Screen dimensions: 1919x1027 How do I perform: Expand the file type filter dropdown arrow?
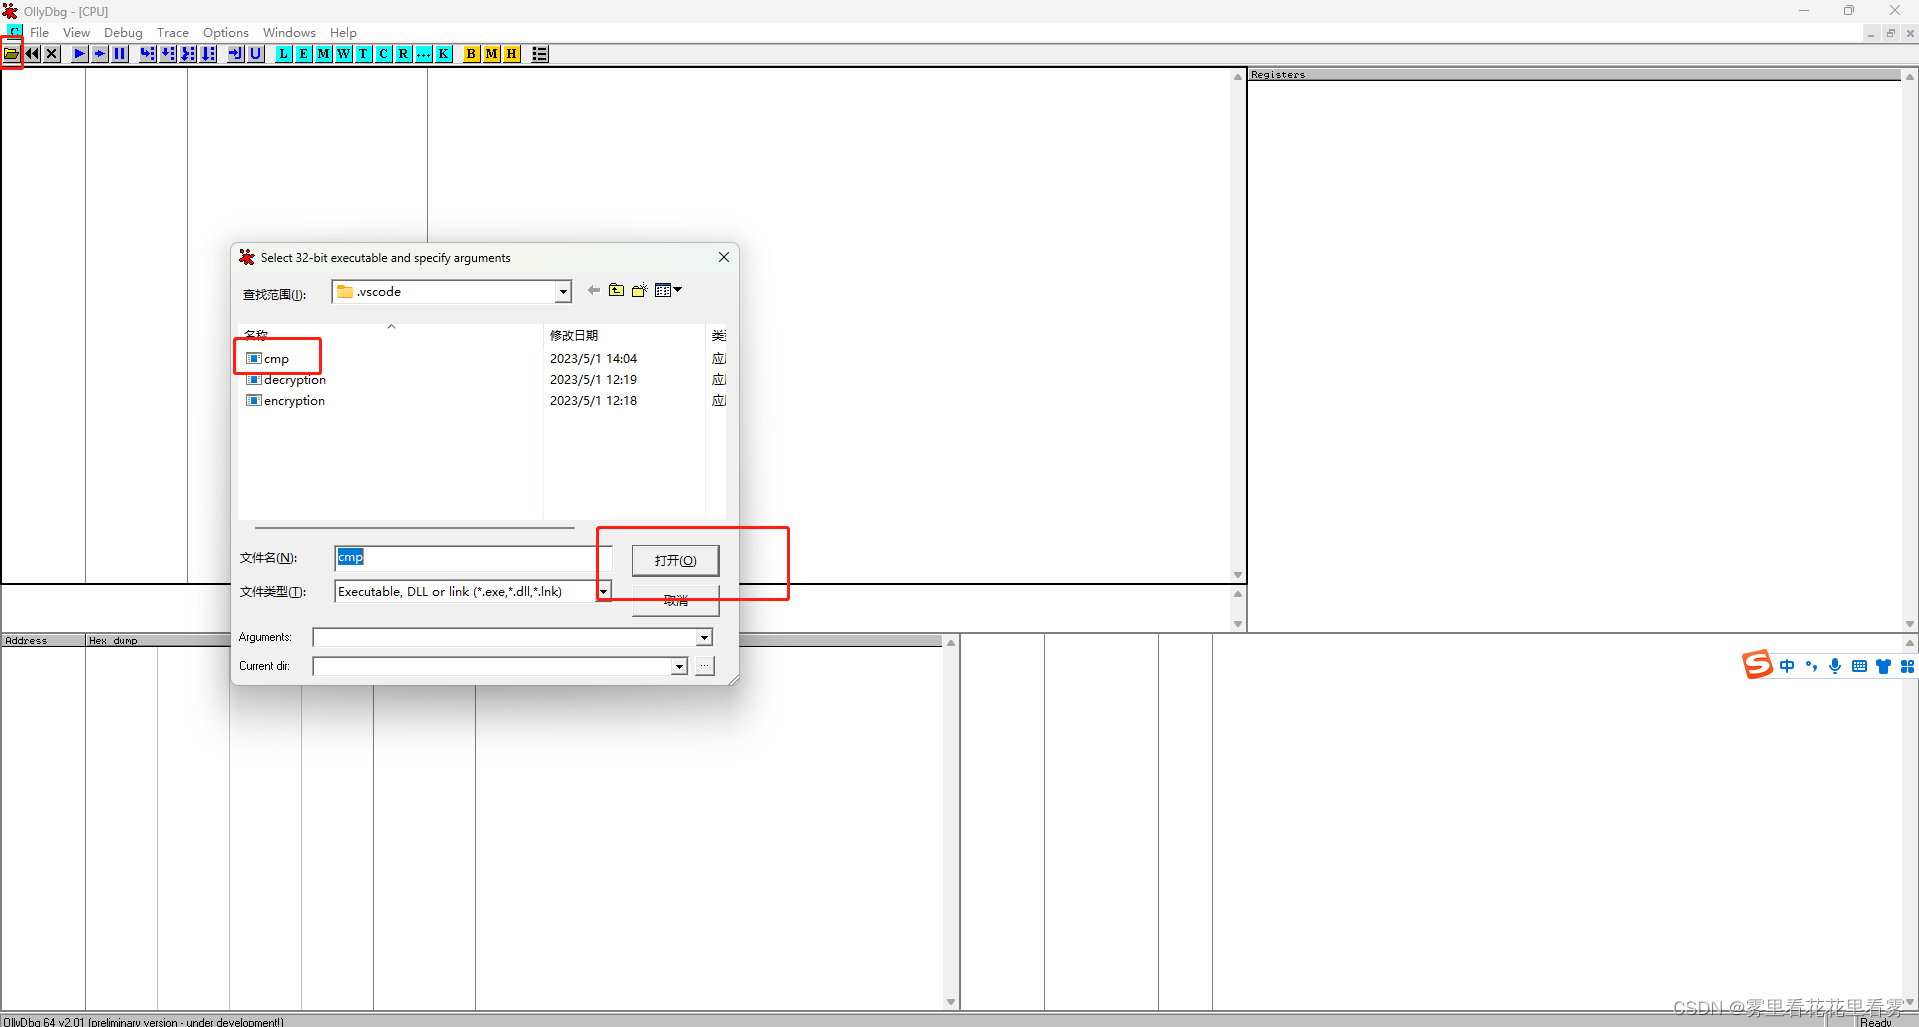coord(603,592)
